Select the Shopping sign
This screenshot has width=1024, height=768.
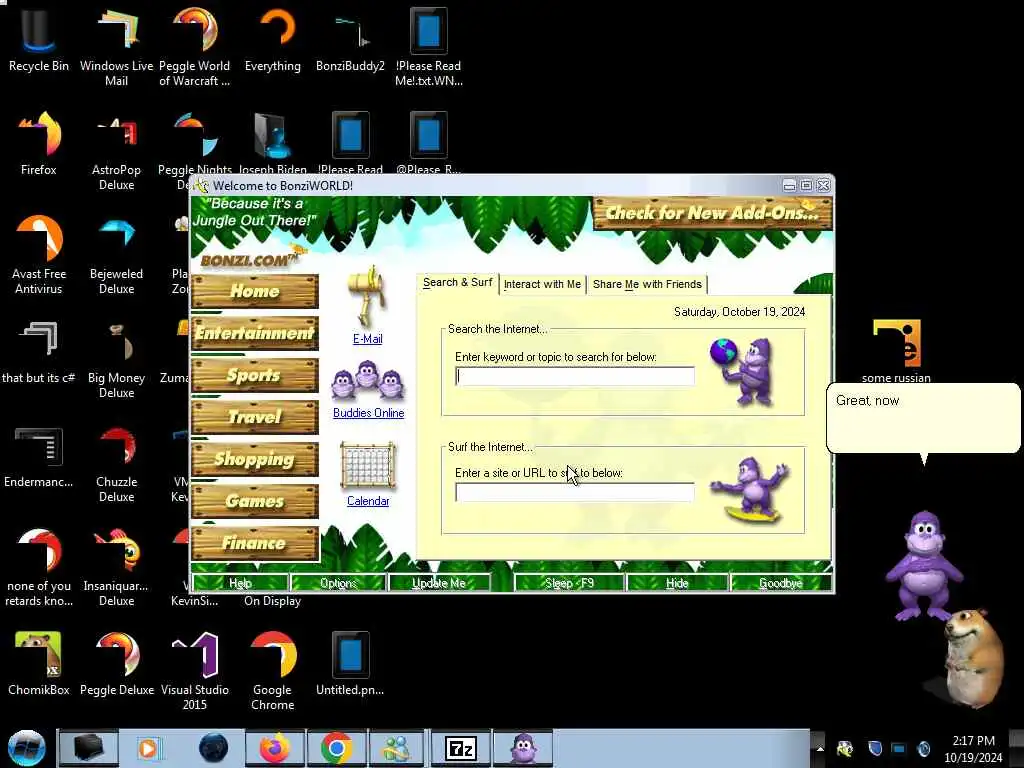click(255, 459)
